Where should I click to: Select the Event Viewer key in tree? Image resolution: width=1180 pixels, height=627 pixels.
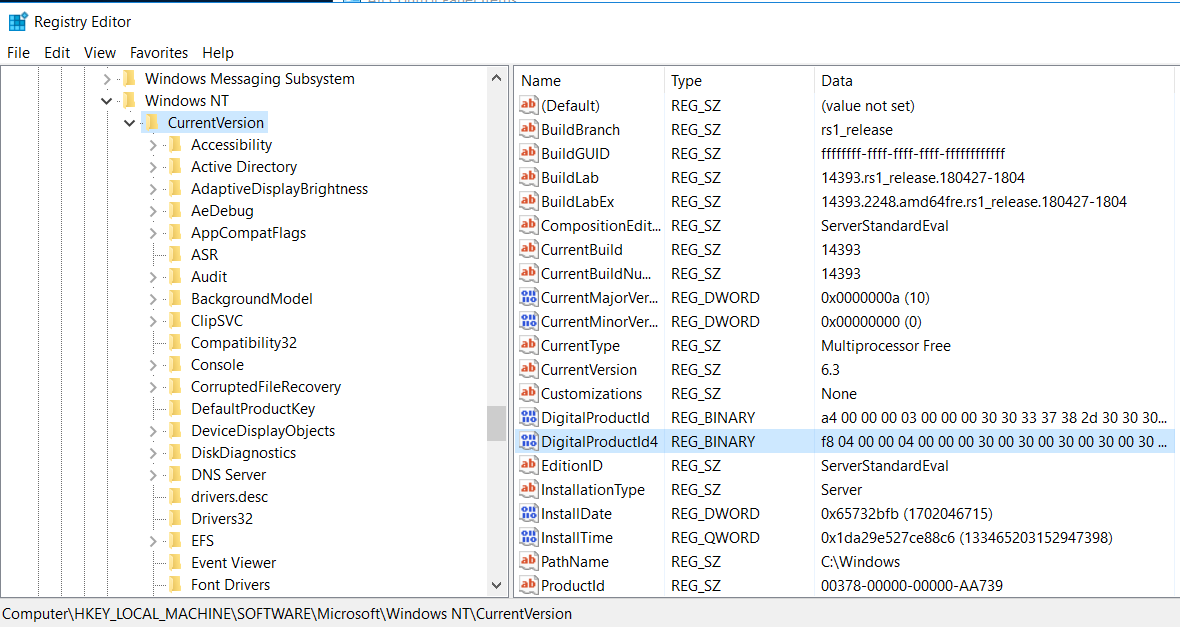point(233,563)
